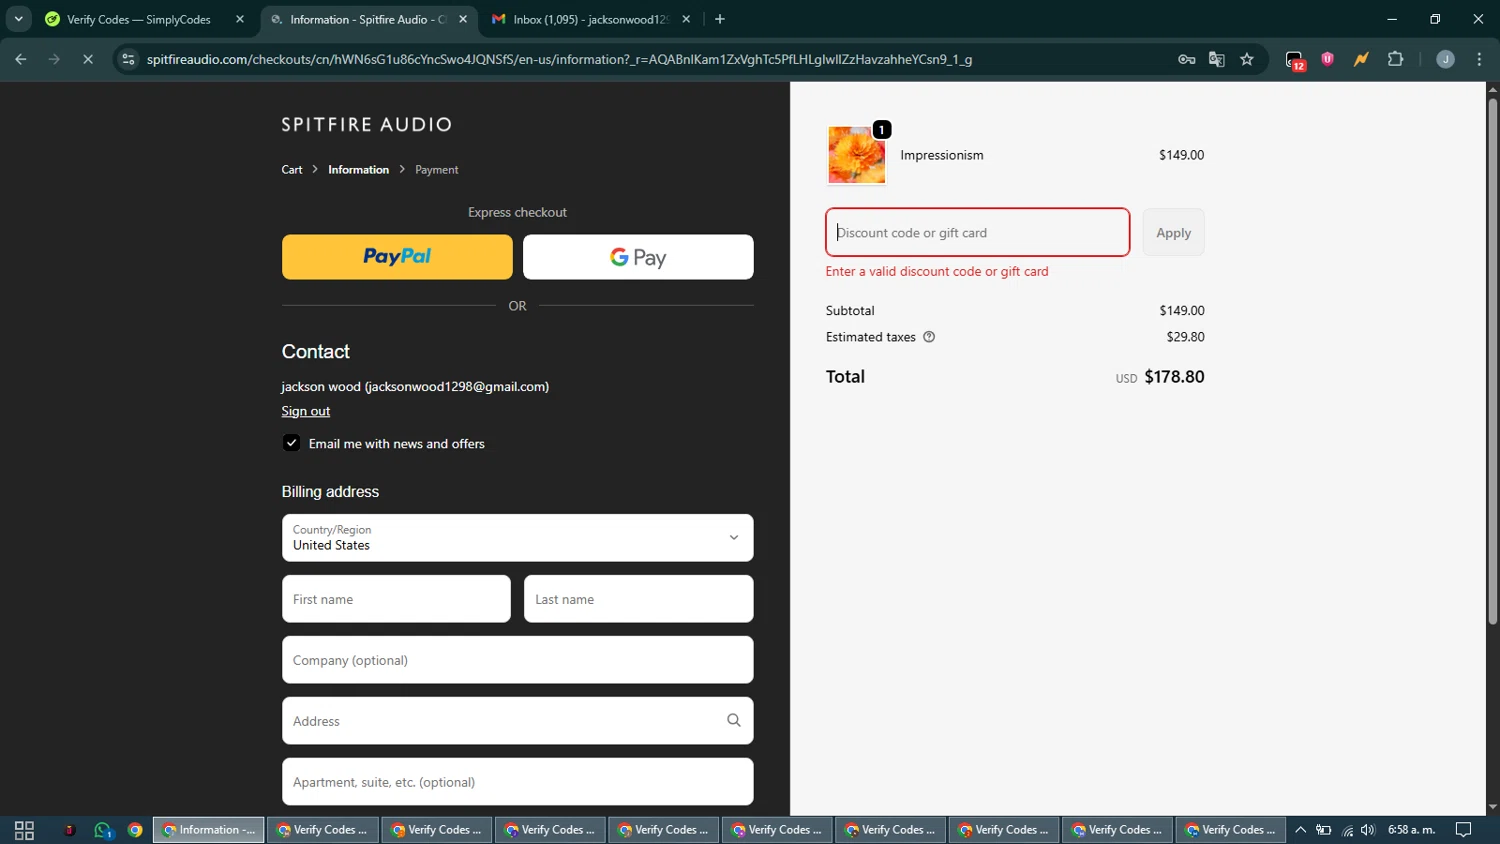
Task: Open the Chrome profile avatar
Action: 1445,59
